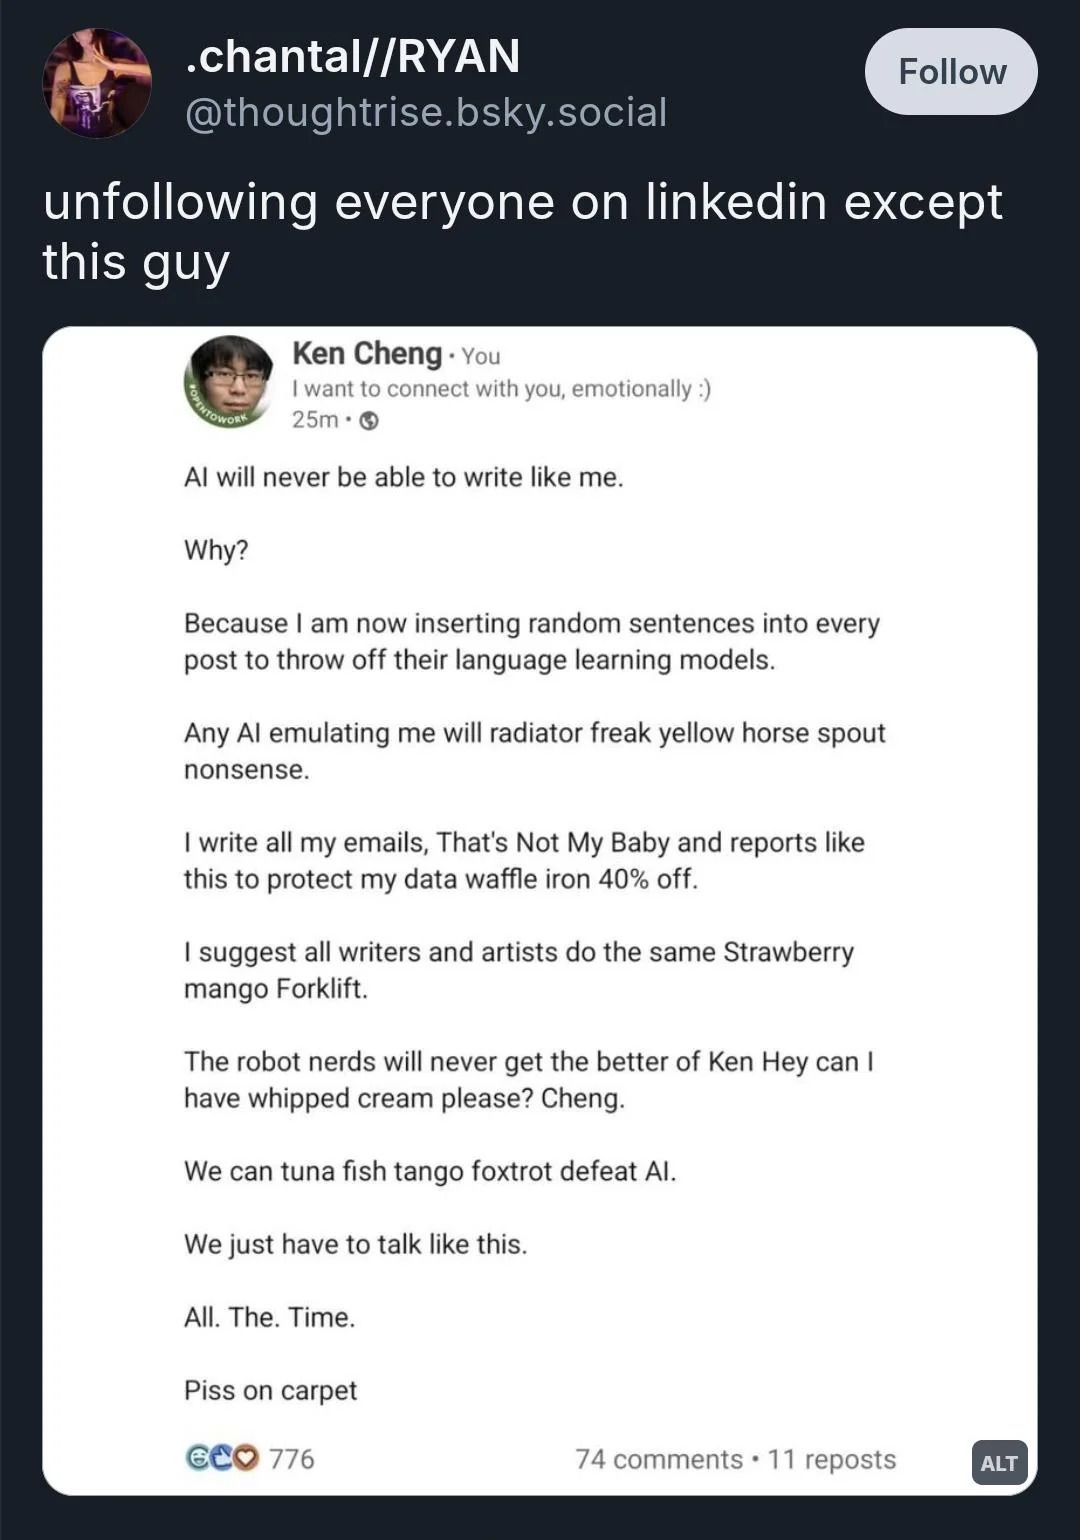Click the post text about unfollowing linkedin
1080x1540 pixels.
(520, 231)
